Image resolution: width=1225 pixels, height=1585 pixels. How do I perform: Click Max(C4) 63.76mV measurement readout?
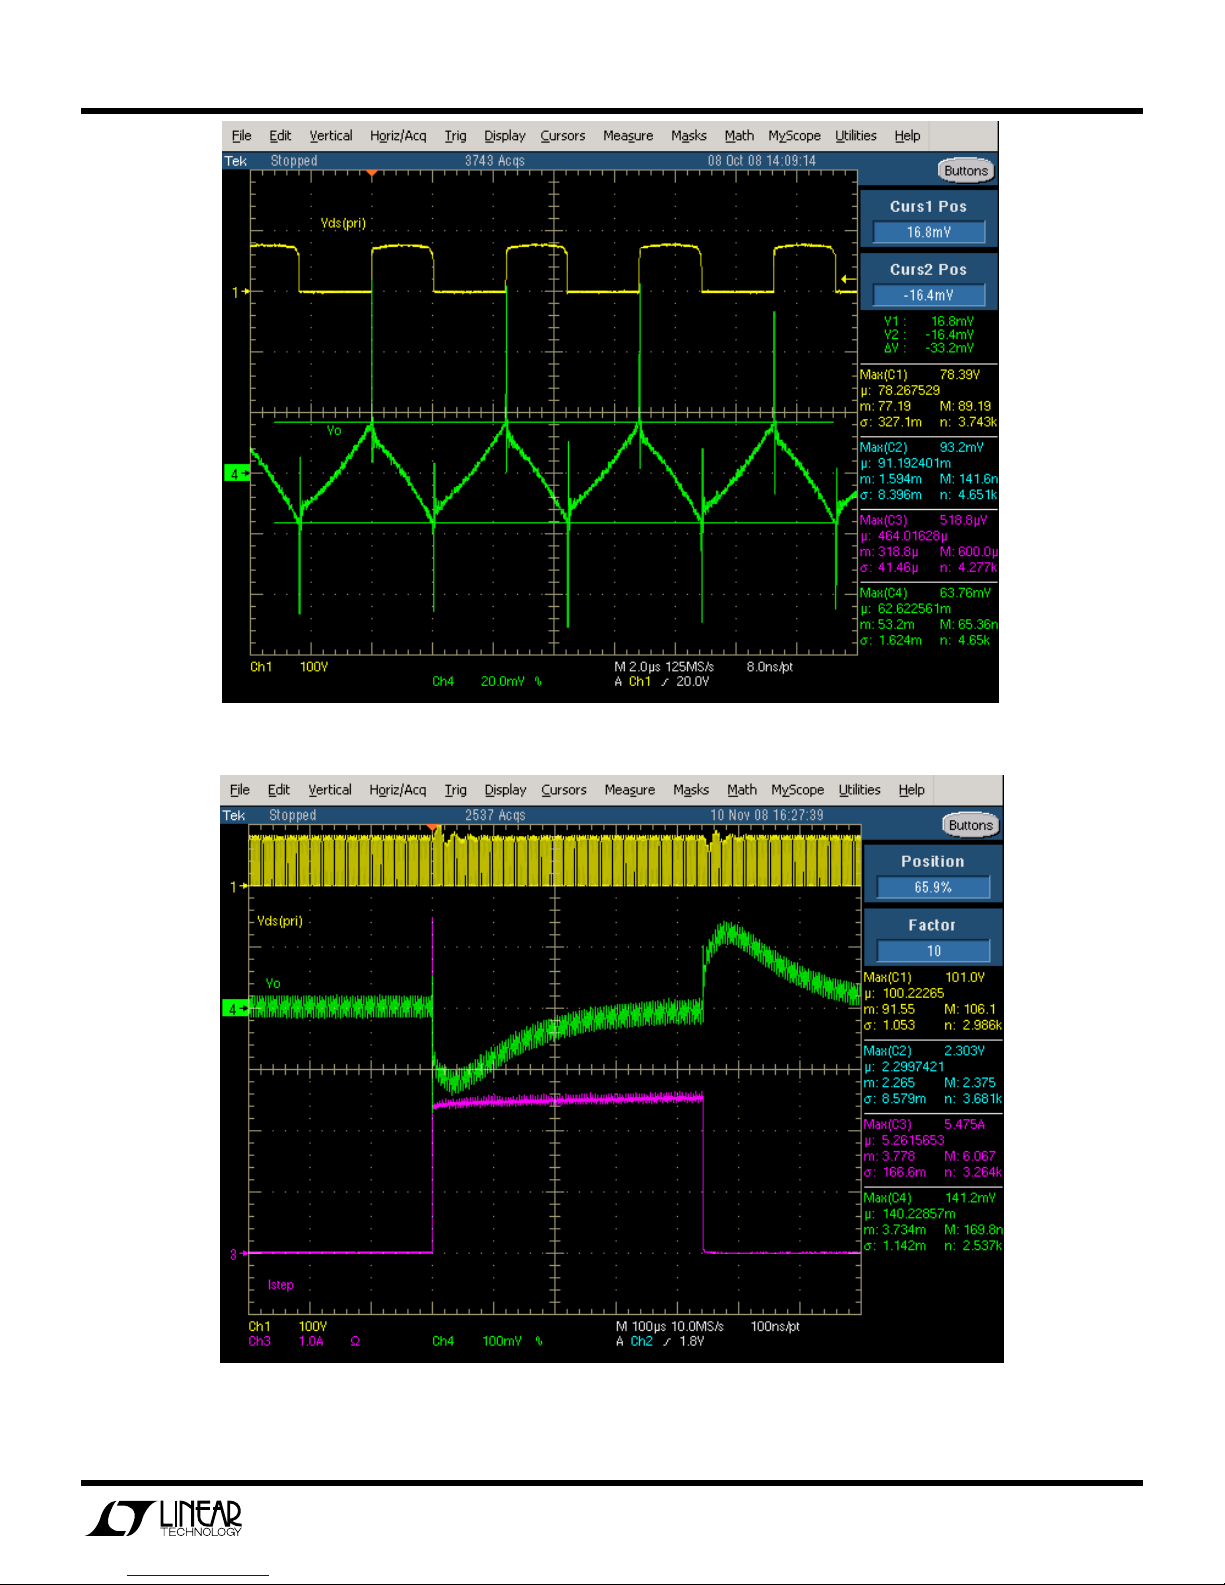pos(925,593)
